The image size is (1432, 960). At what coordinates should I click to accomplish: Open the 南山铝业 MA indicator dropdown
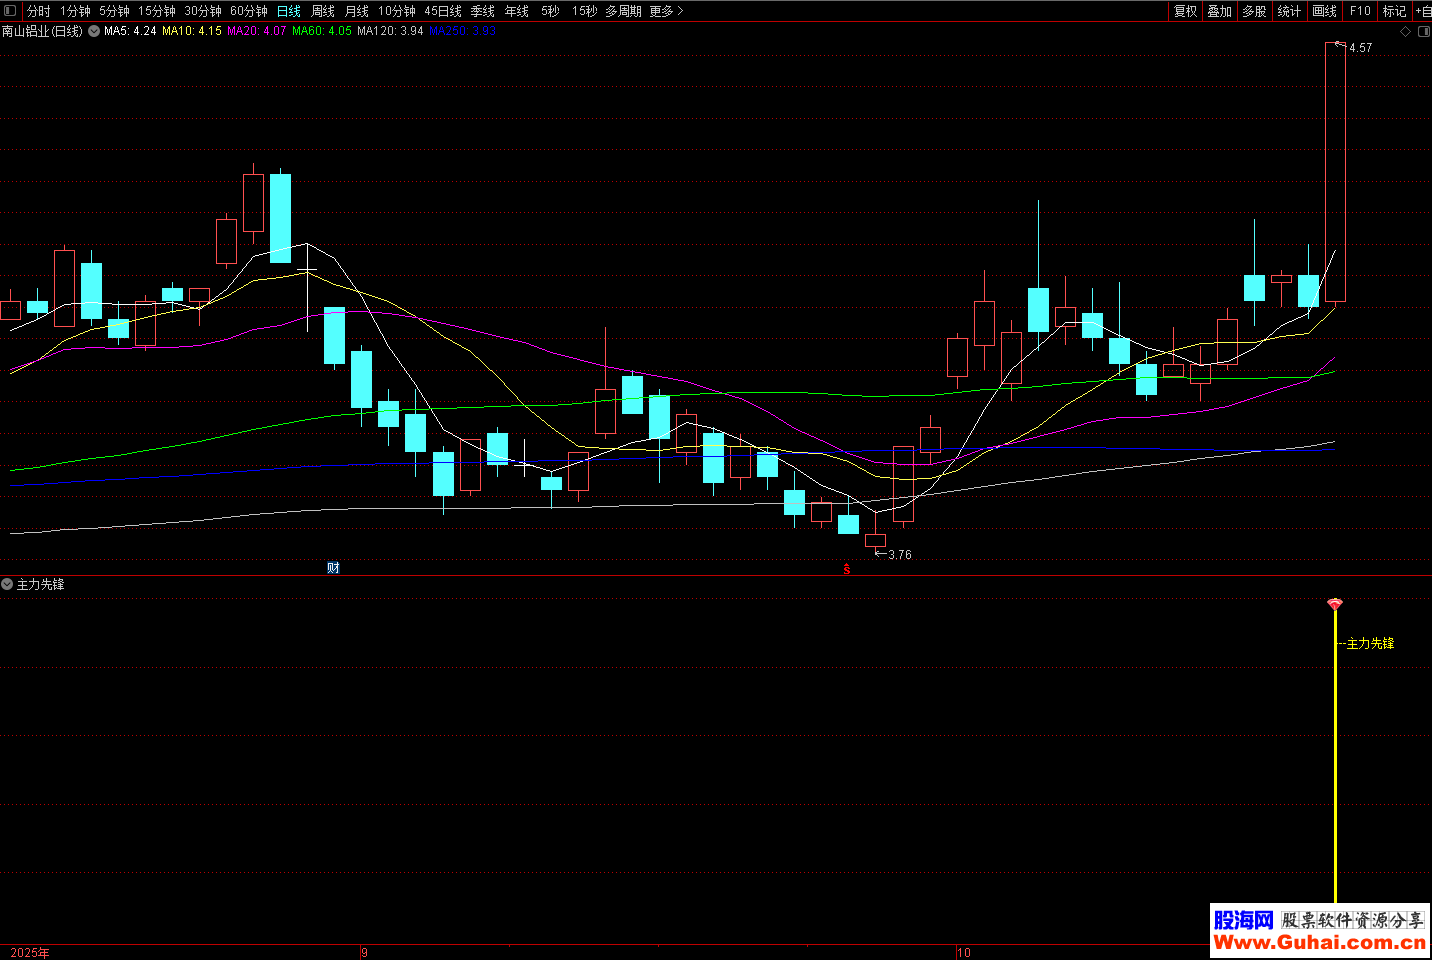point(94,31)
